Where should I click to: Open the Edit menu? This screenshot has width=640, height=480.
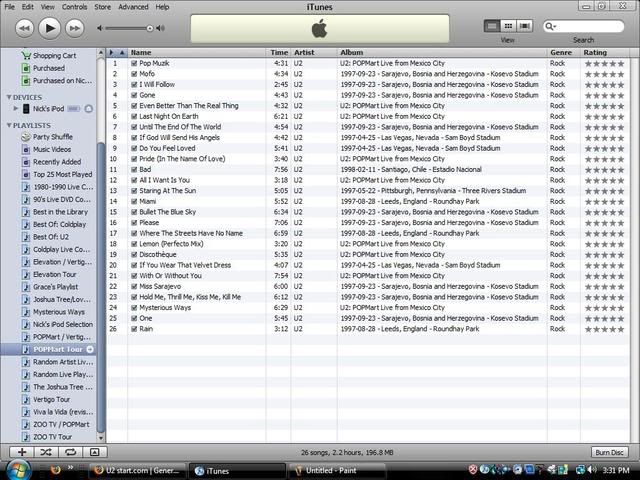pos(28,7)
